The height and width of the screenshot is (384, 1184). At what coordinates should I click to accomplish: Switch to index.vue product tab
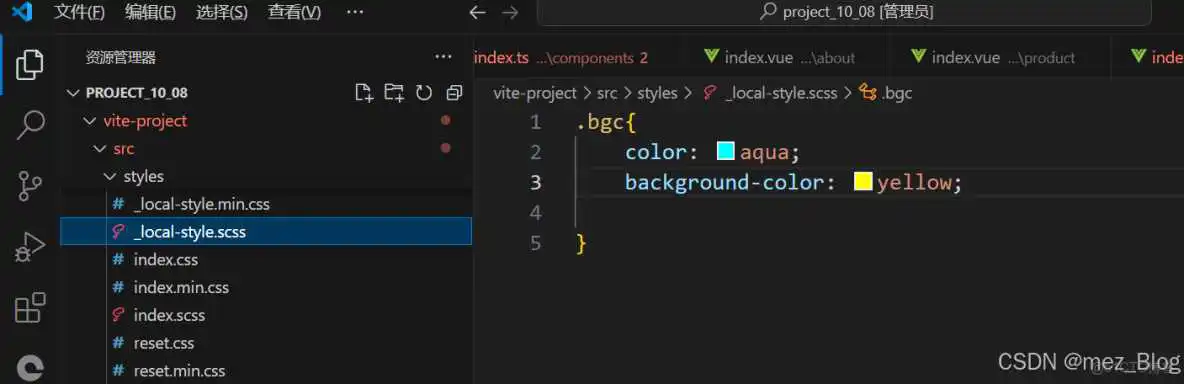(x=997, y=58)
